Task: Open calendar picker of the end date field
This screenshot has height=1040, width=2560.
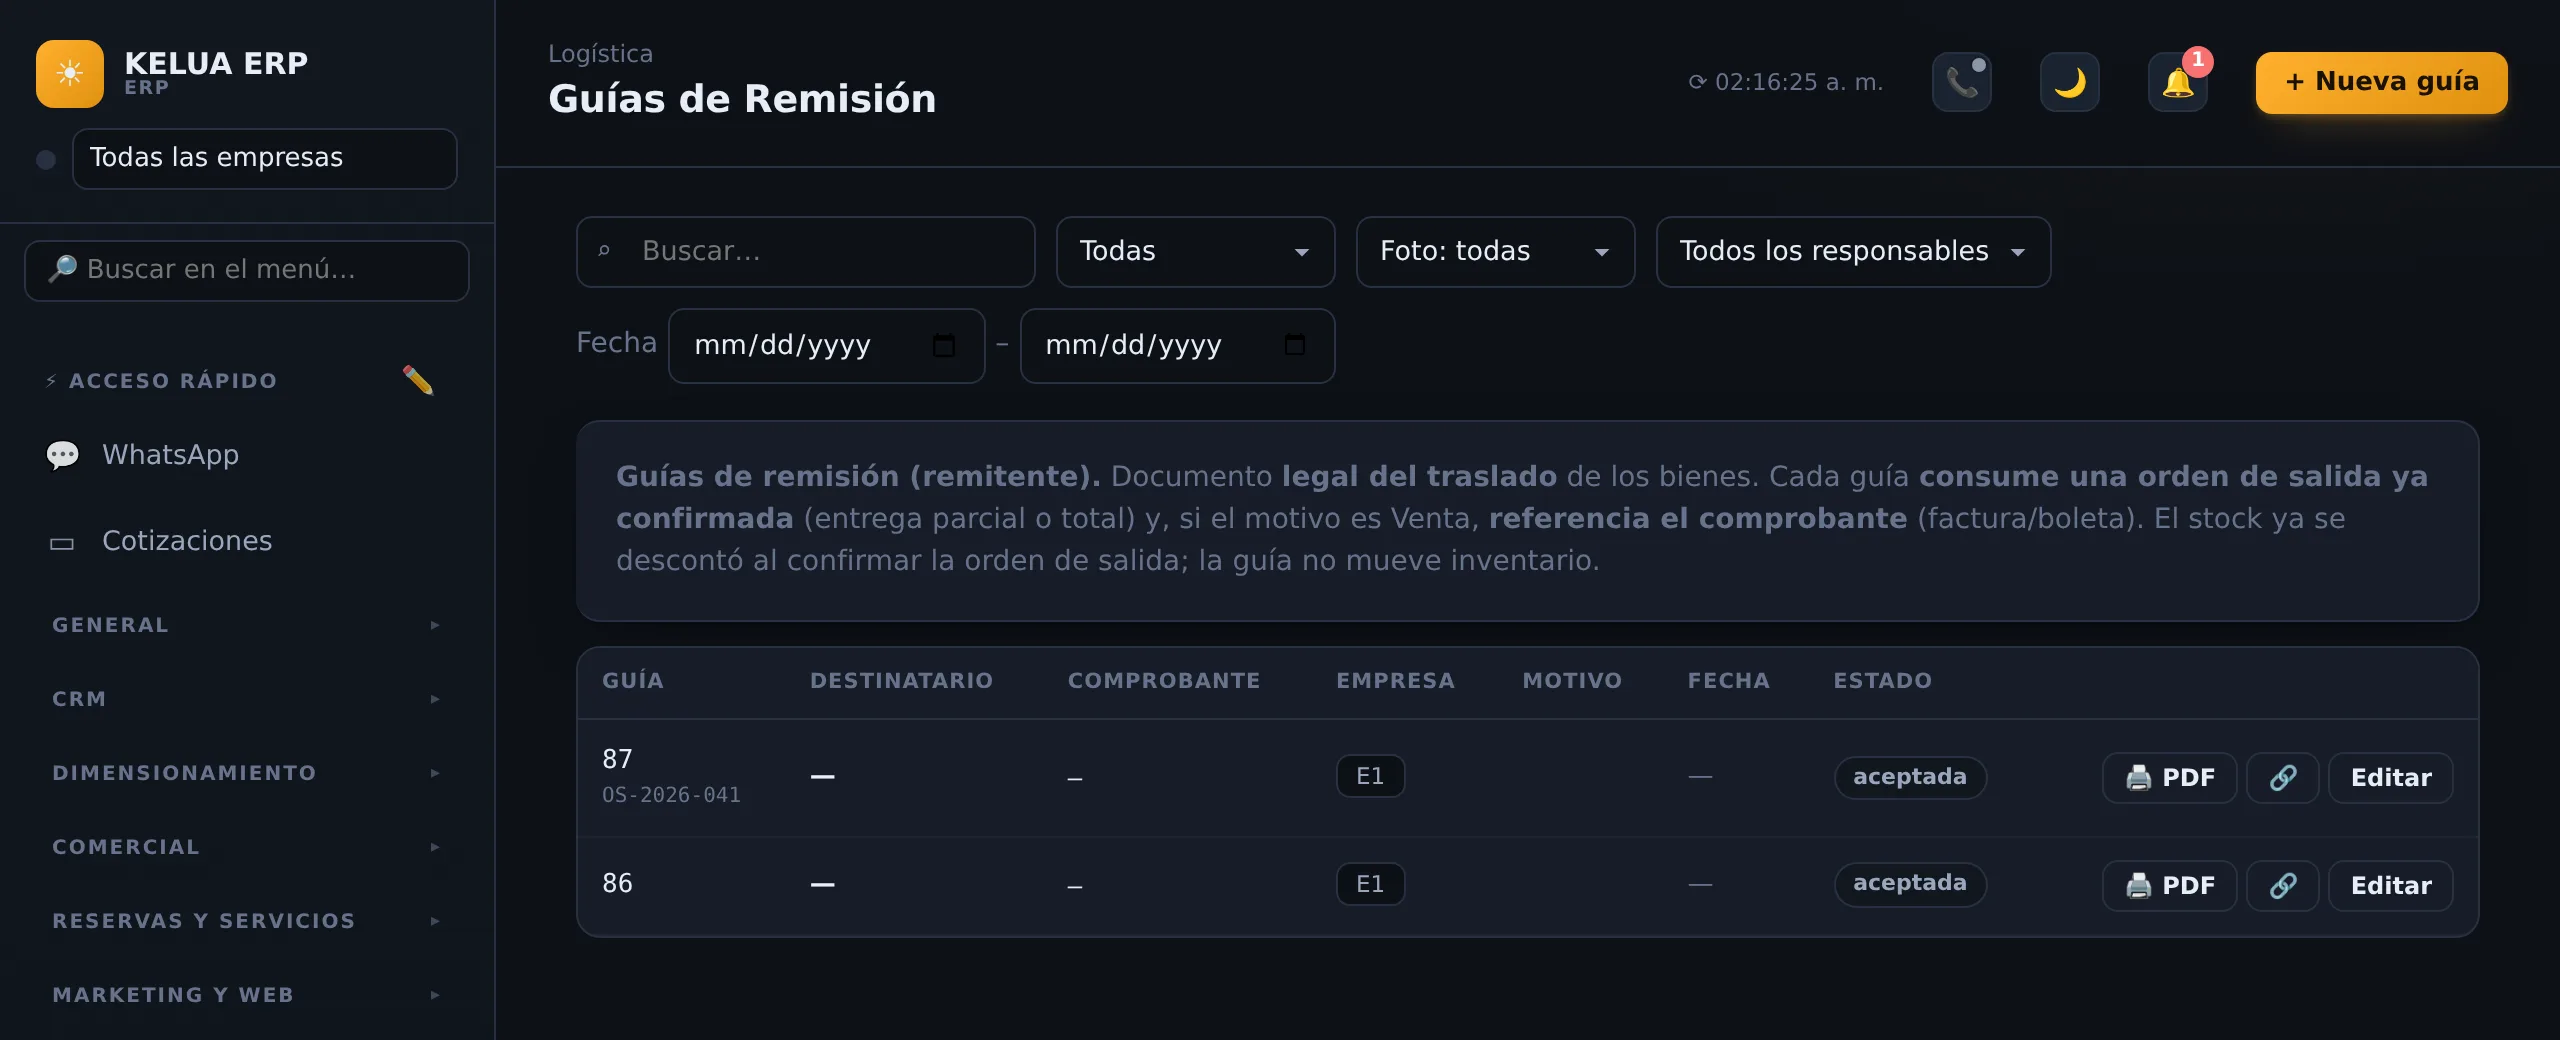Action: coord(1295,346)
